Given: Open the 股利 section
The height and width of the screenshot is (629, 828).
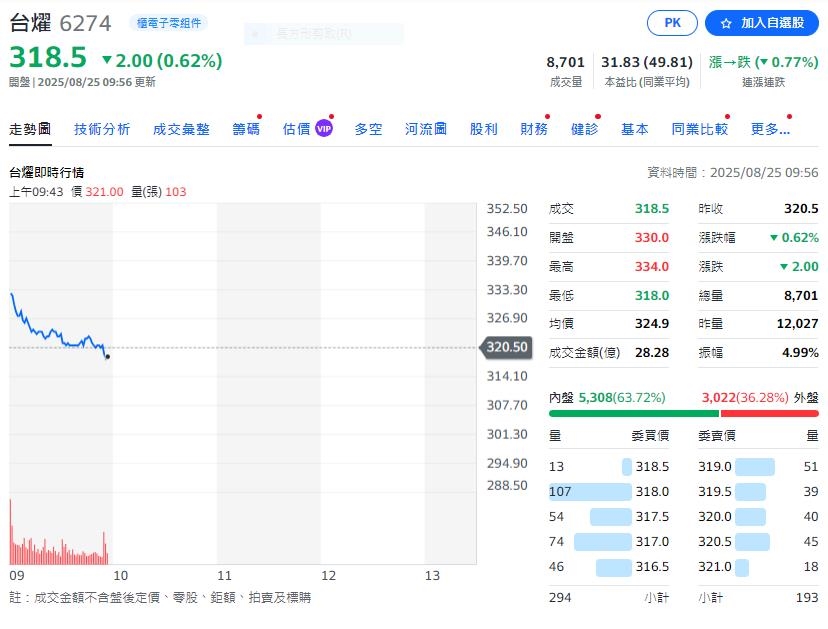Looking at the screenshot, I should coord(484,128).
